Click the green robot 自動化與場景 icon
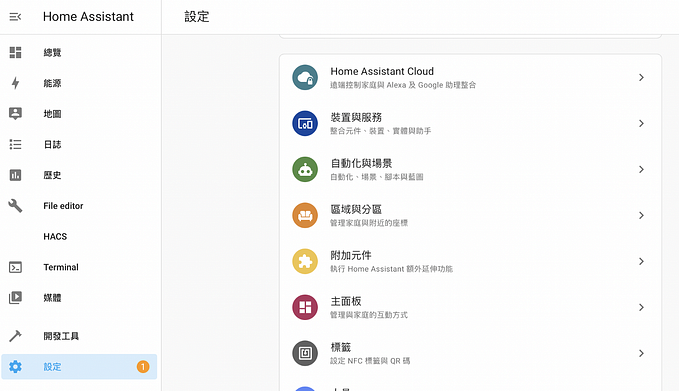Viewport: 679px width, 391px height. click(x=305, y=169)
